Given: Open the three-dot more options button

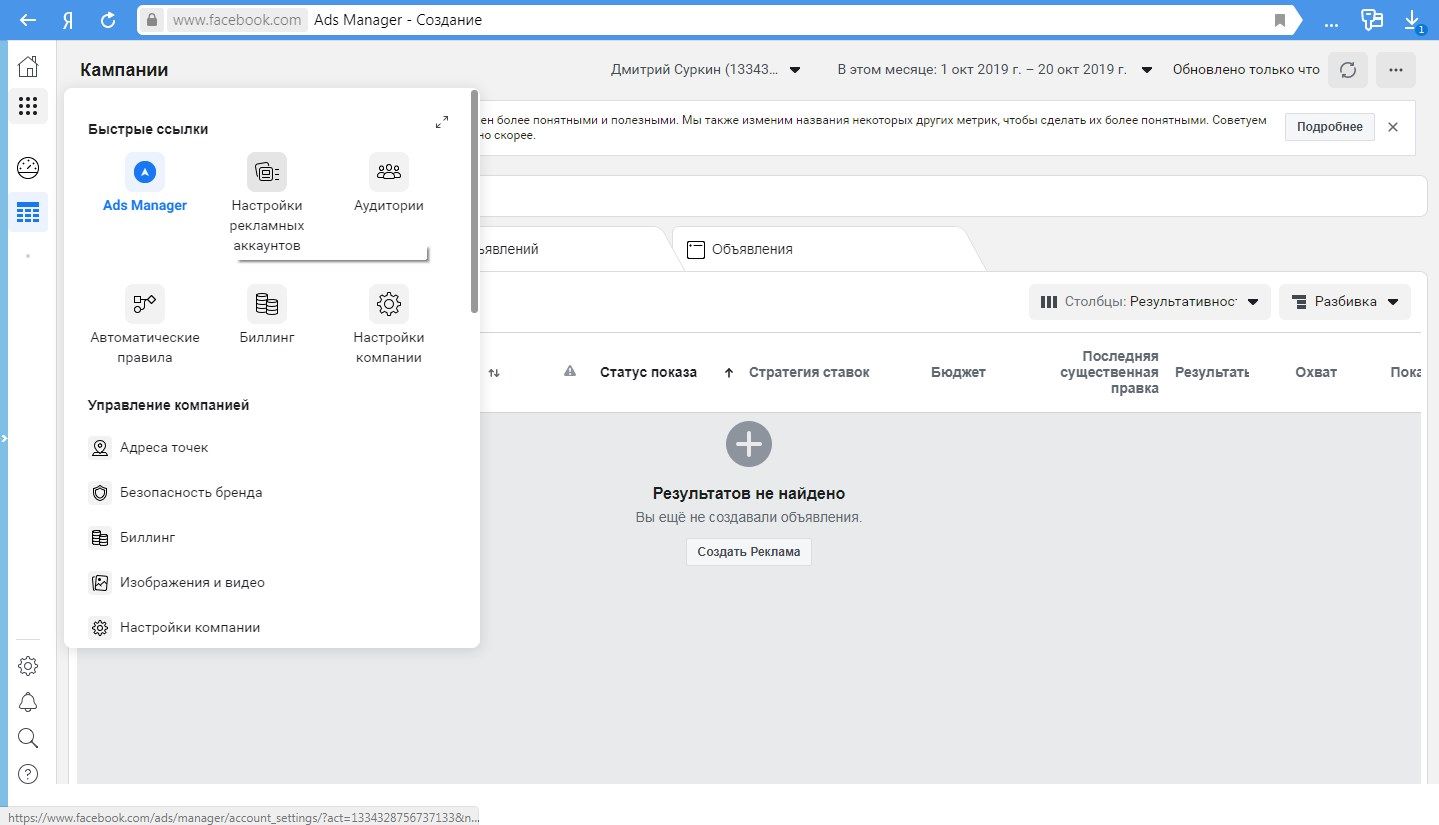Looking at the screenshot, I should pyautogui.click(x=1396, y=70).
